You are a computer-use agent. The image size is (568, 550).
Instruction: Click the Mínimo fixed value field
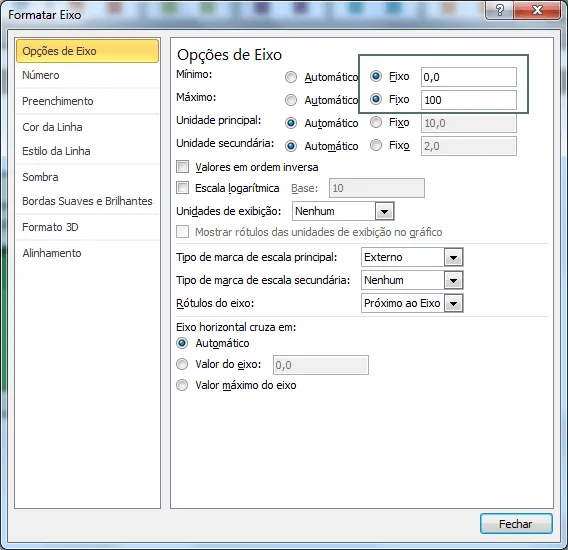click(469, 77)
